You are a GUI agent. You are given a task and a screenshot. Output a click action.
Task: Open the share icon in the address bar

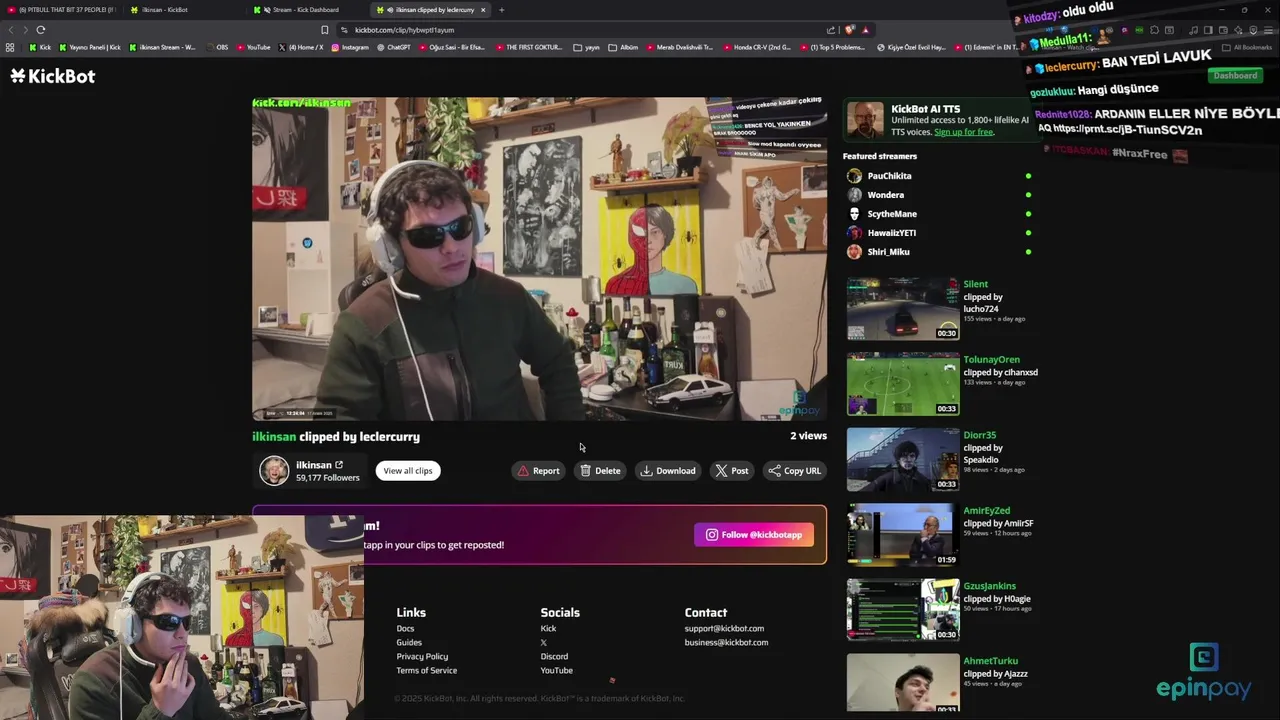click(831, 30)
